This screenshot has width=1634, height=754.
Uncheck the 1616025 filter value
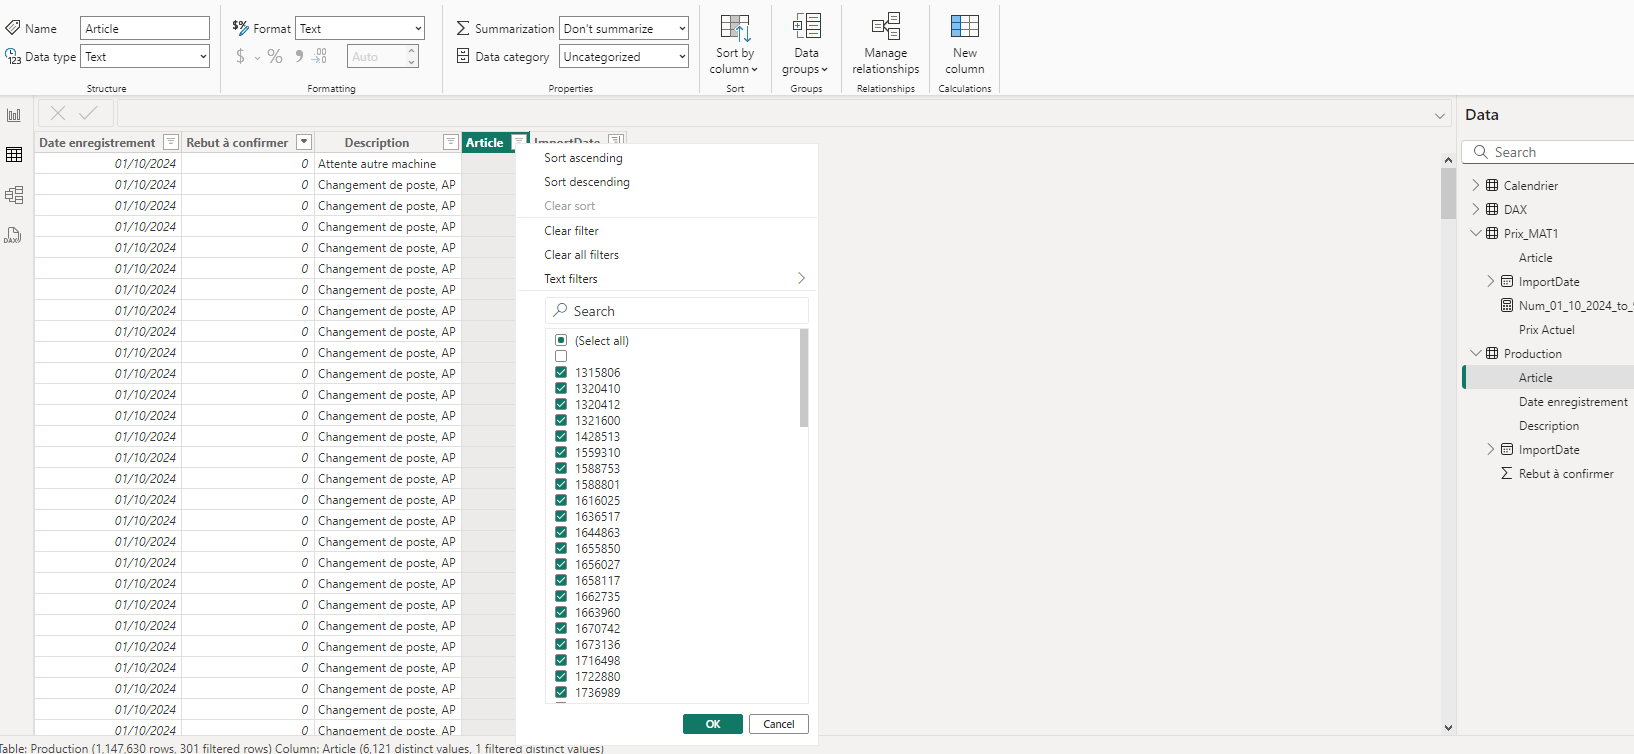click(x=561, y=500)
